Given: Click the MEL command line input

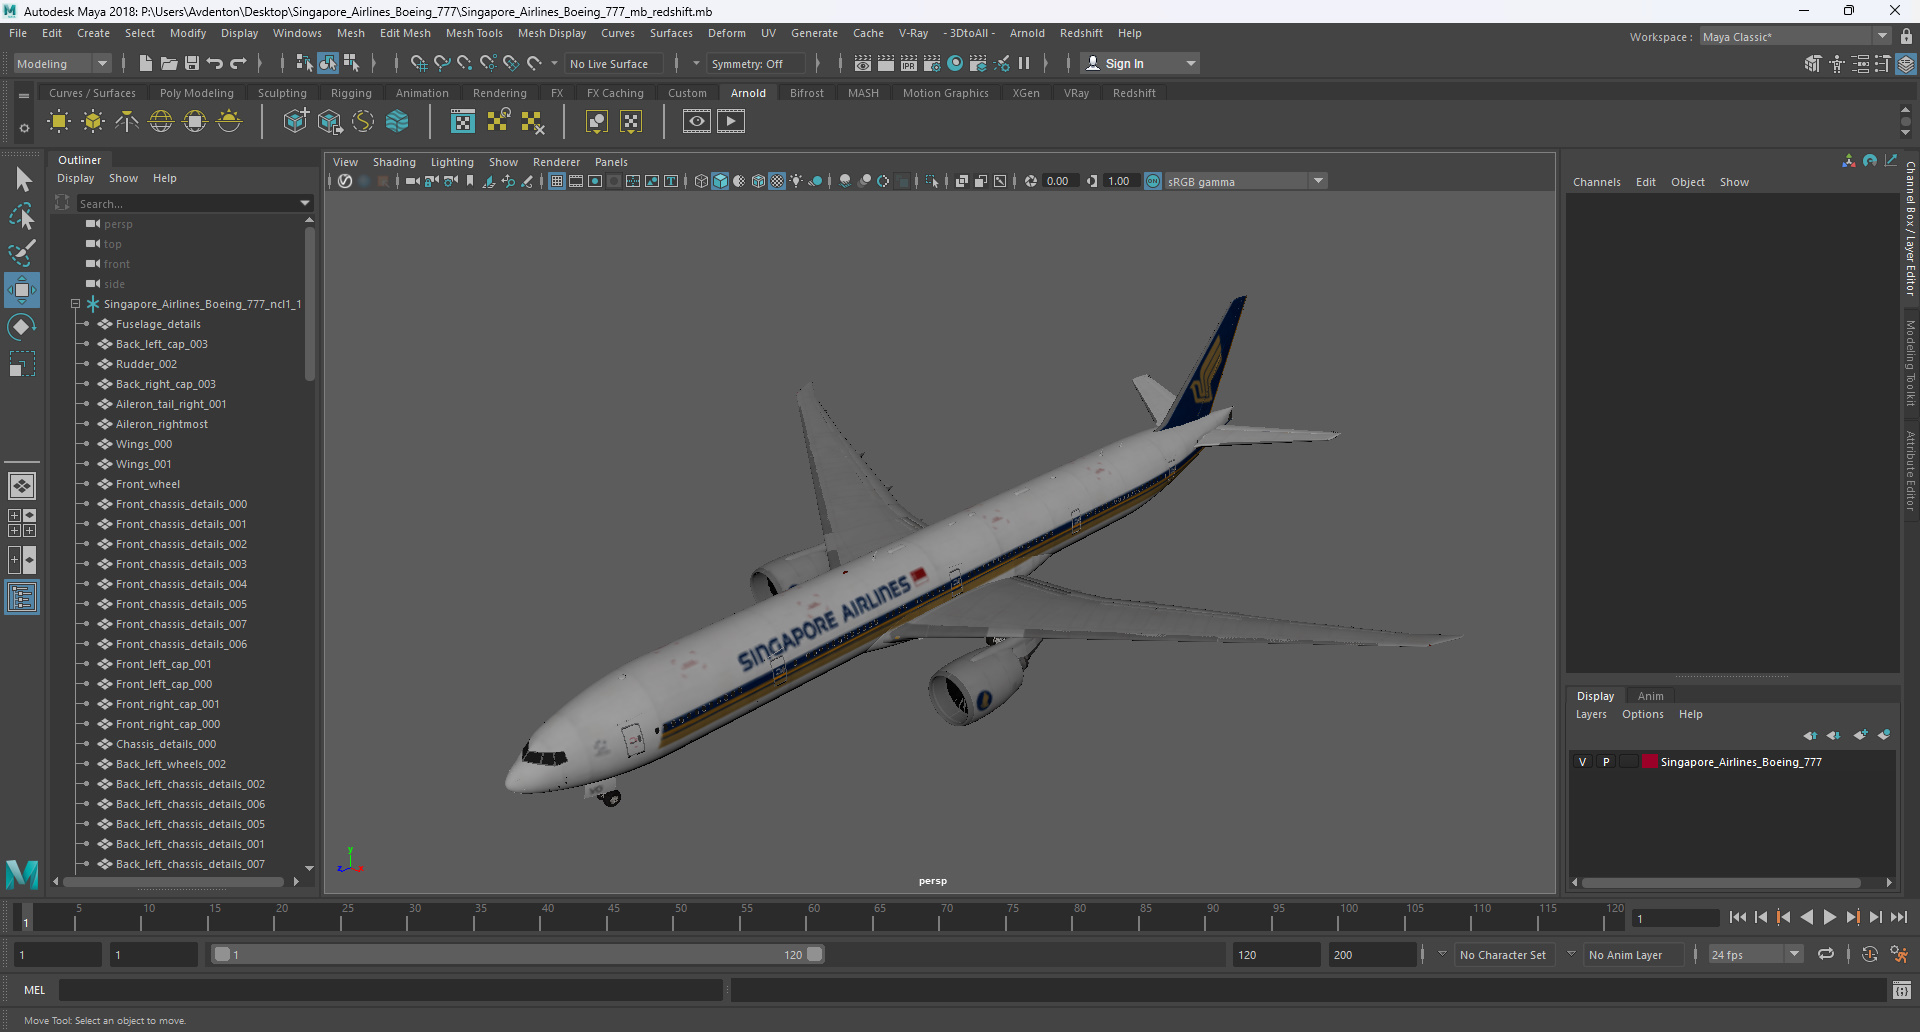Looking at the screenshot, I should 390,990.
